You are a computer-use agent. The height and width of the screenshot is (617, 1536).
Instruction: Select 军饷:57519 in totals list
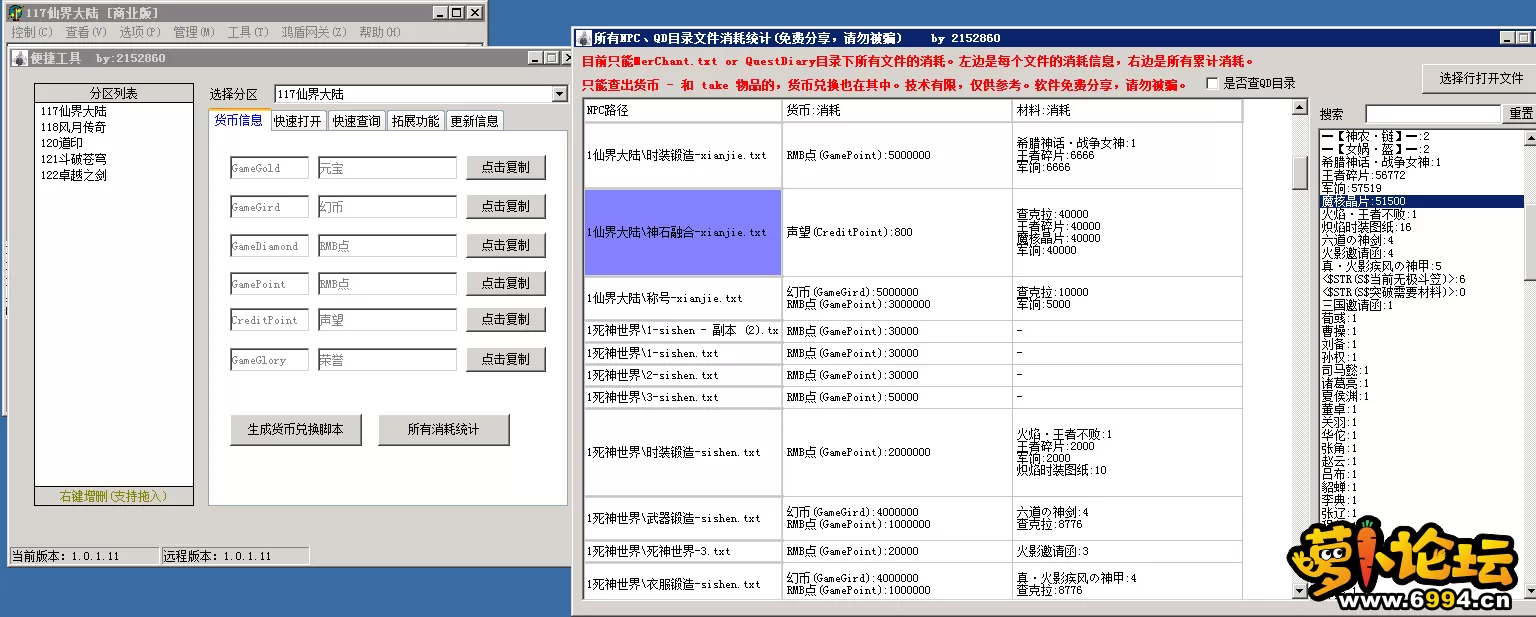(1421, 188)
